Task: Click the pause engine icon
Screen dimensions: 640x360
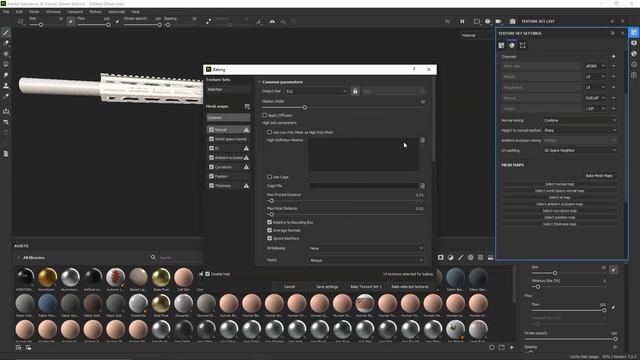Action: point(462,21)
